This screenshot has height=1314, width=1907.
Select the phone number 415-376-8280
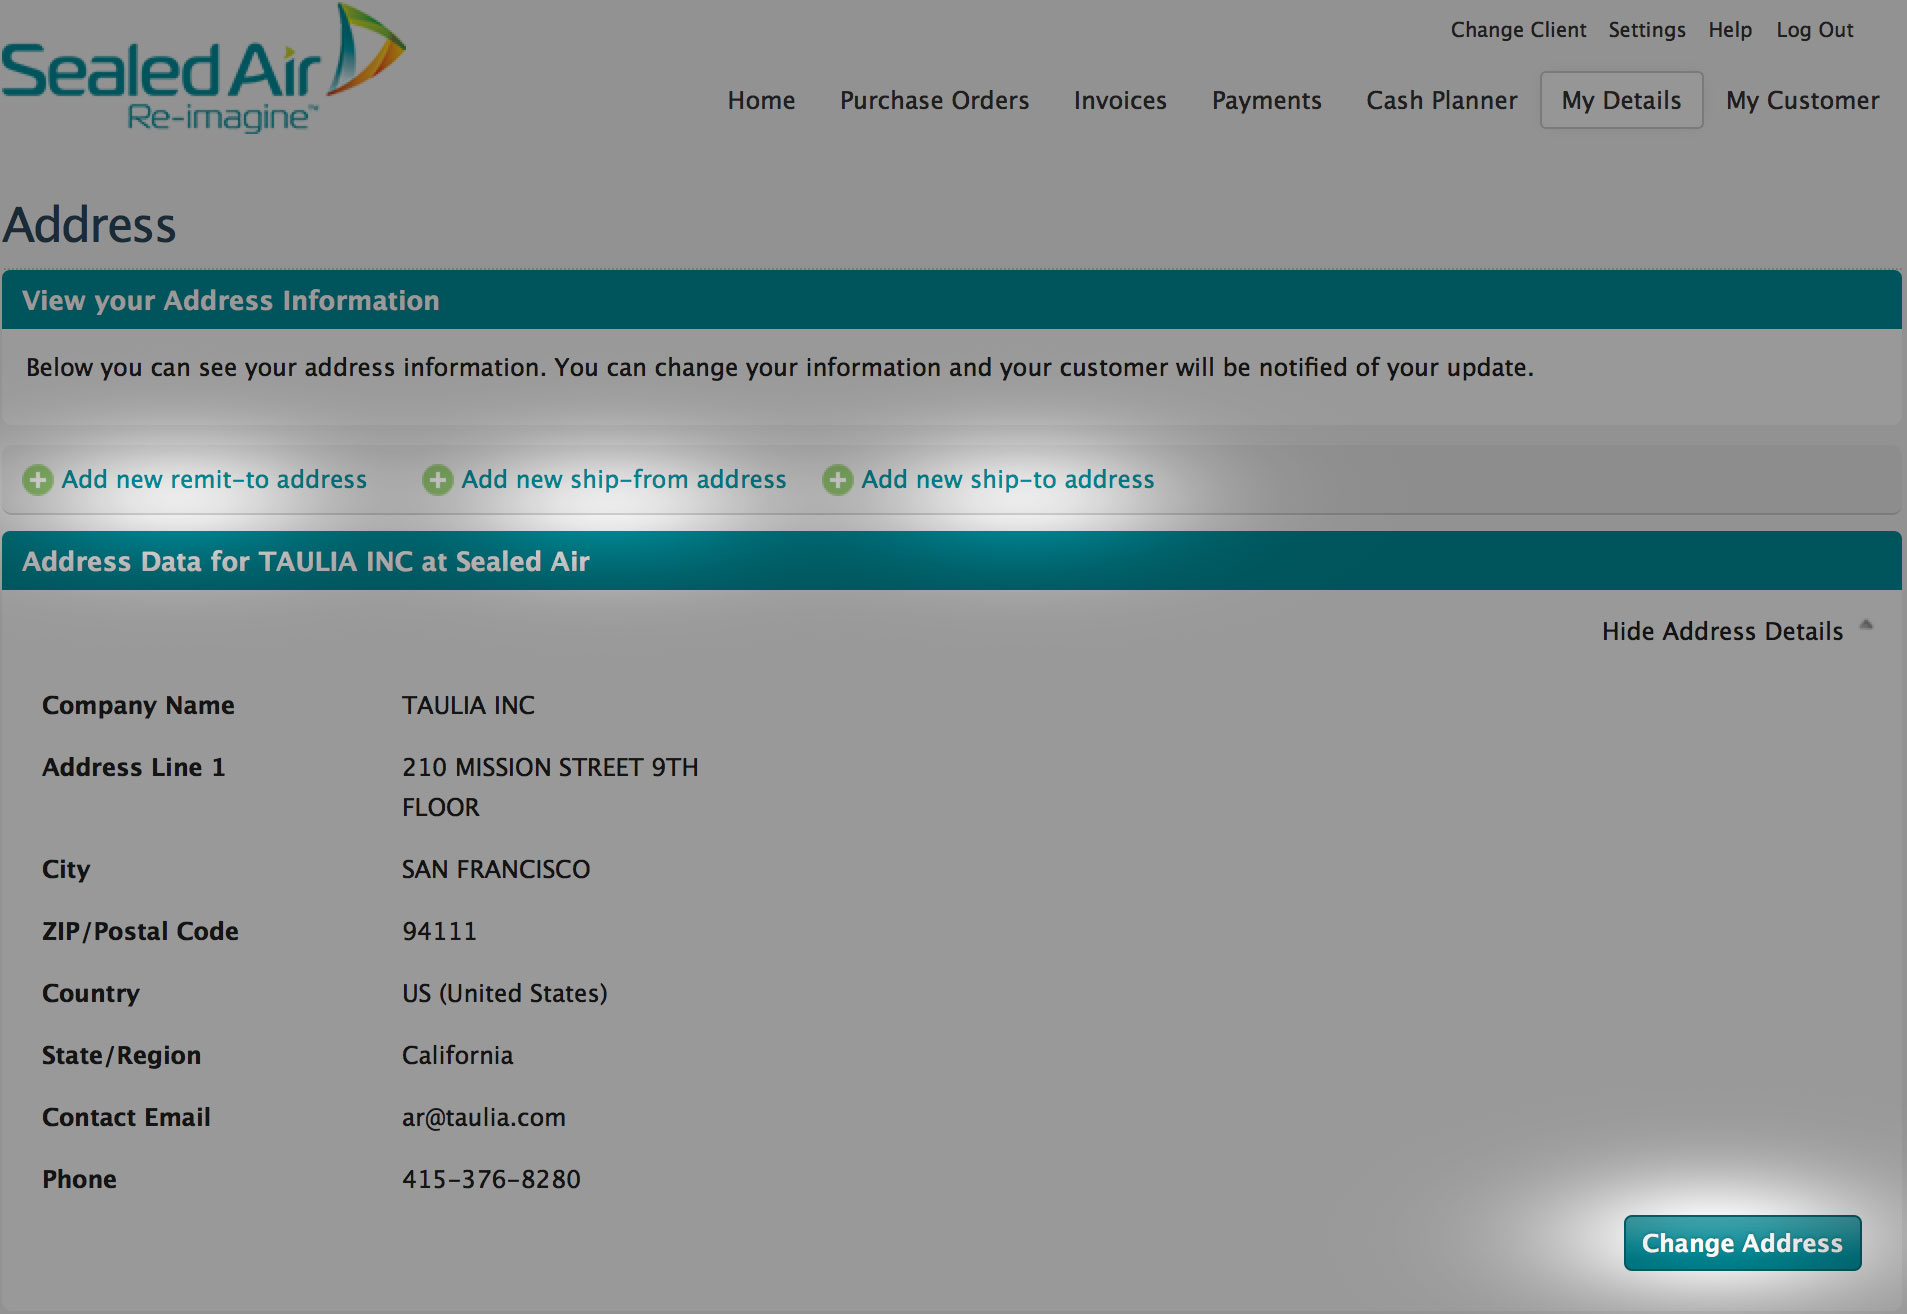click(x=491, y=1179)
